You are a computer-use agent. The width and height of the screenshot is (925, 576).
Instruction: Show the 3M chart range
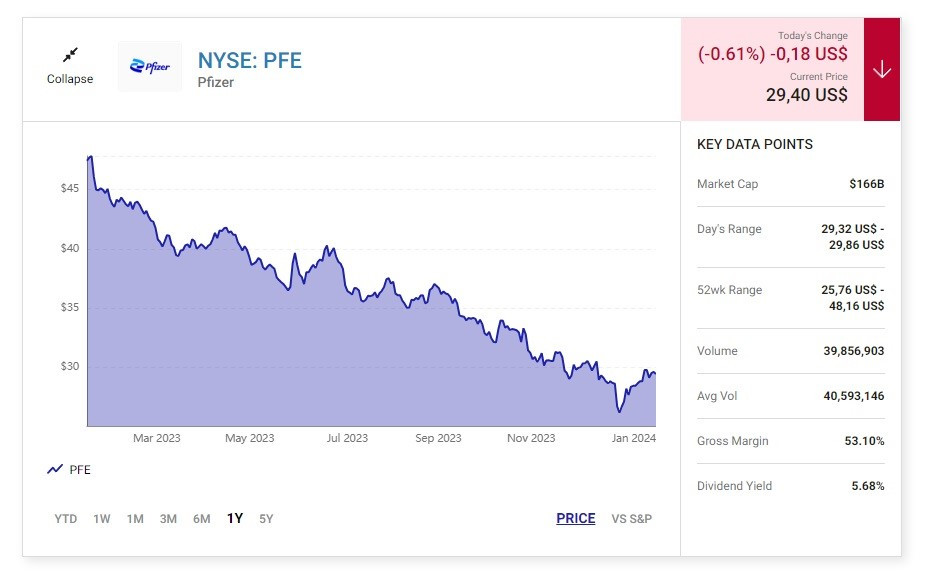tap(168, 518)
